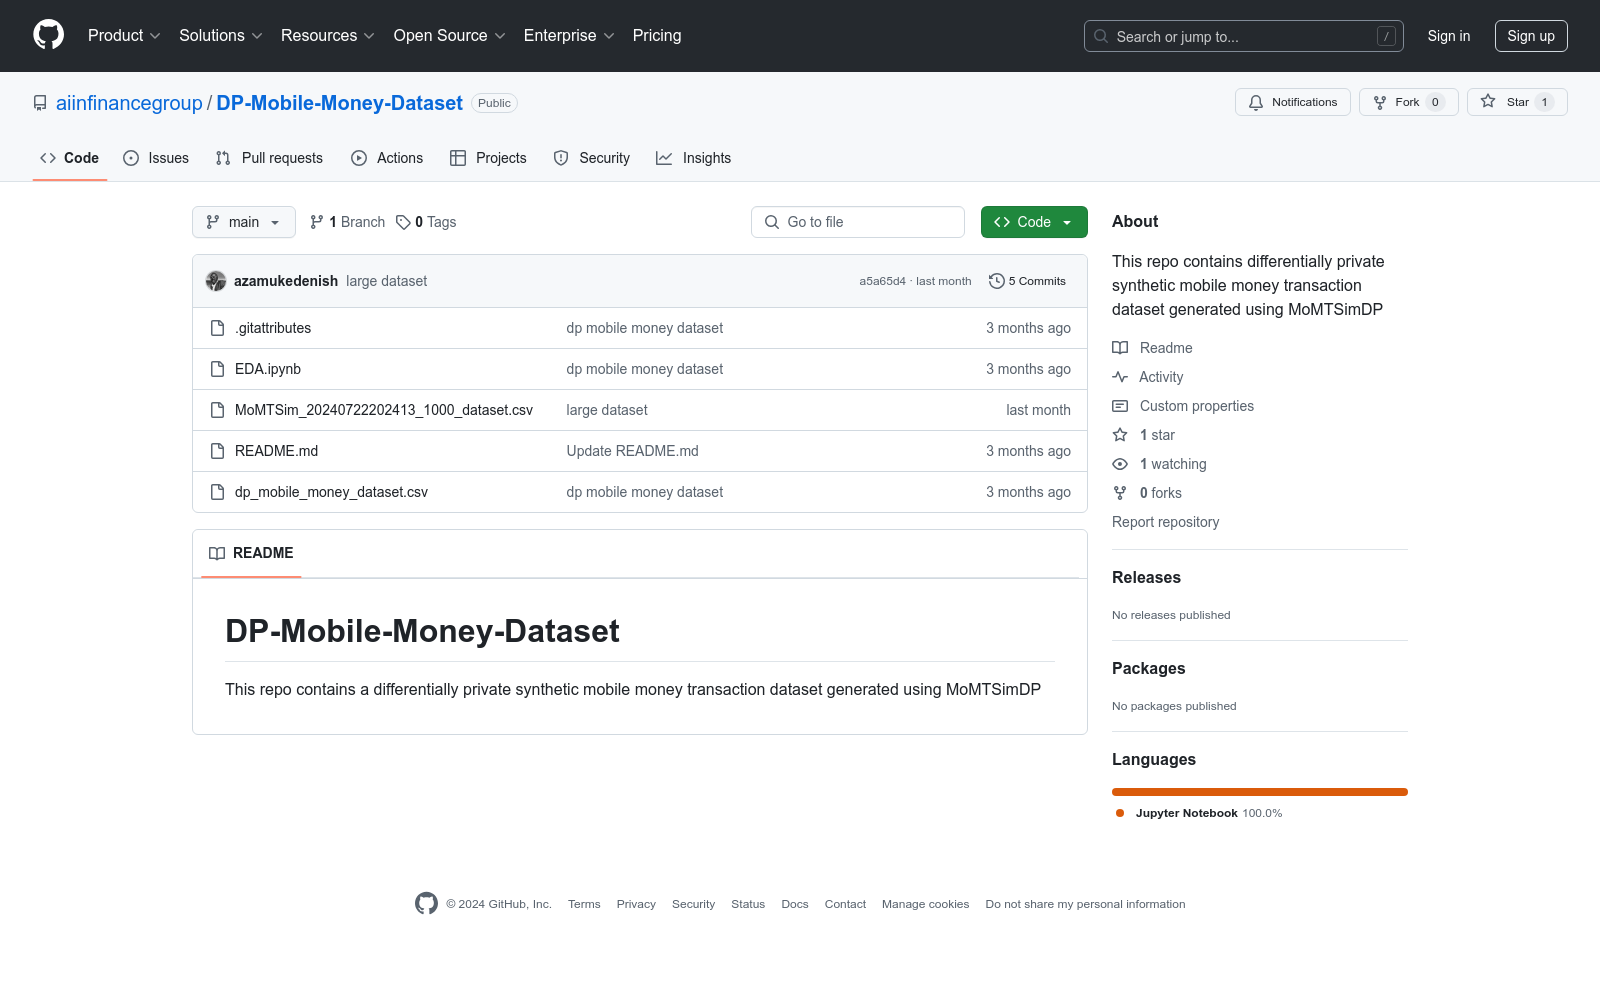Open the azamukedenish commit author link

click(x=286, y=281)
